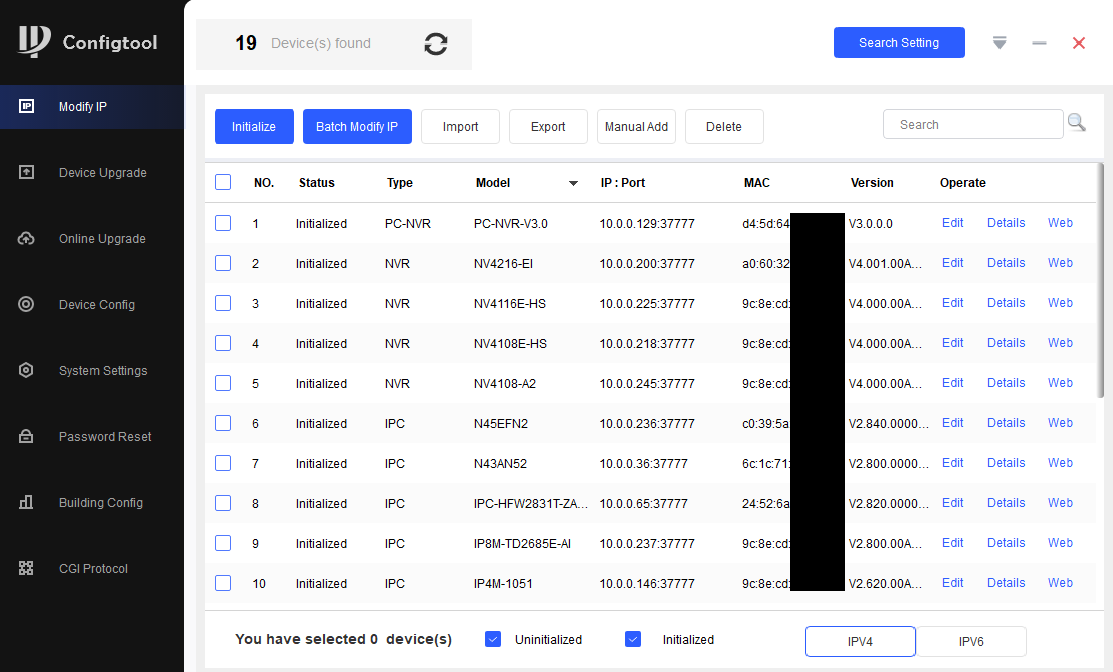Click Edit for device NV4108E-HS
The height and width of the screenshot is (672, 1113).
point(953,343)
